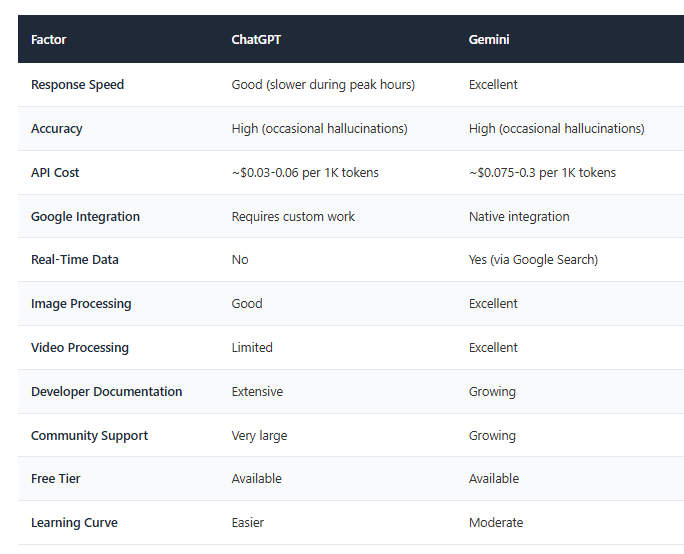This screenshot has height=554, width=684.
Task: Click the Free Tier row label
Action: pos(56,479)
